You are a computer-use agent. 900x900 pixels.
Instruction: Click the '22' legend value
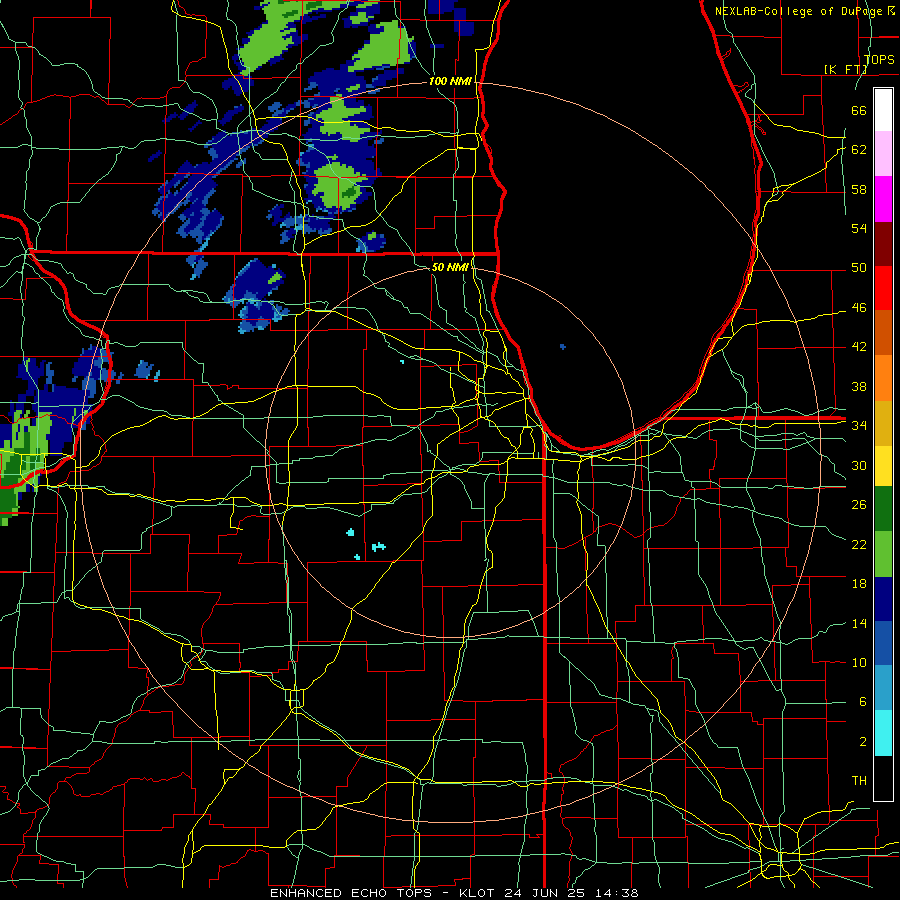coord(859,544)
